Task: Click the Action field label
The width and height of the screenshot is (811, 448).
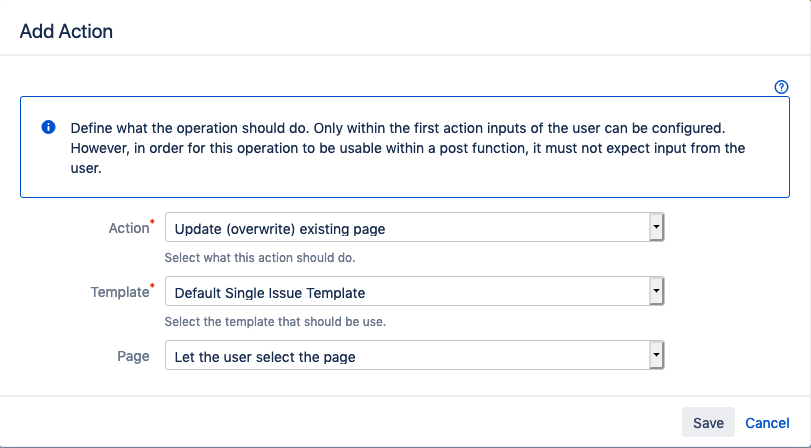Action: [x=127, y=228]
